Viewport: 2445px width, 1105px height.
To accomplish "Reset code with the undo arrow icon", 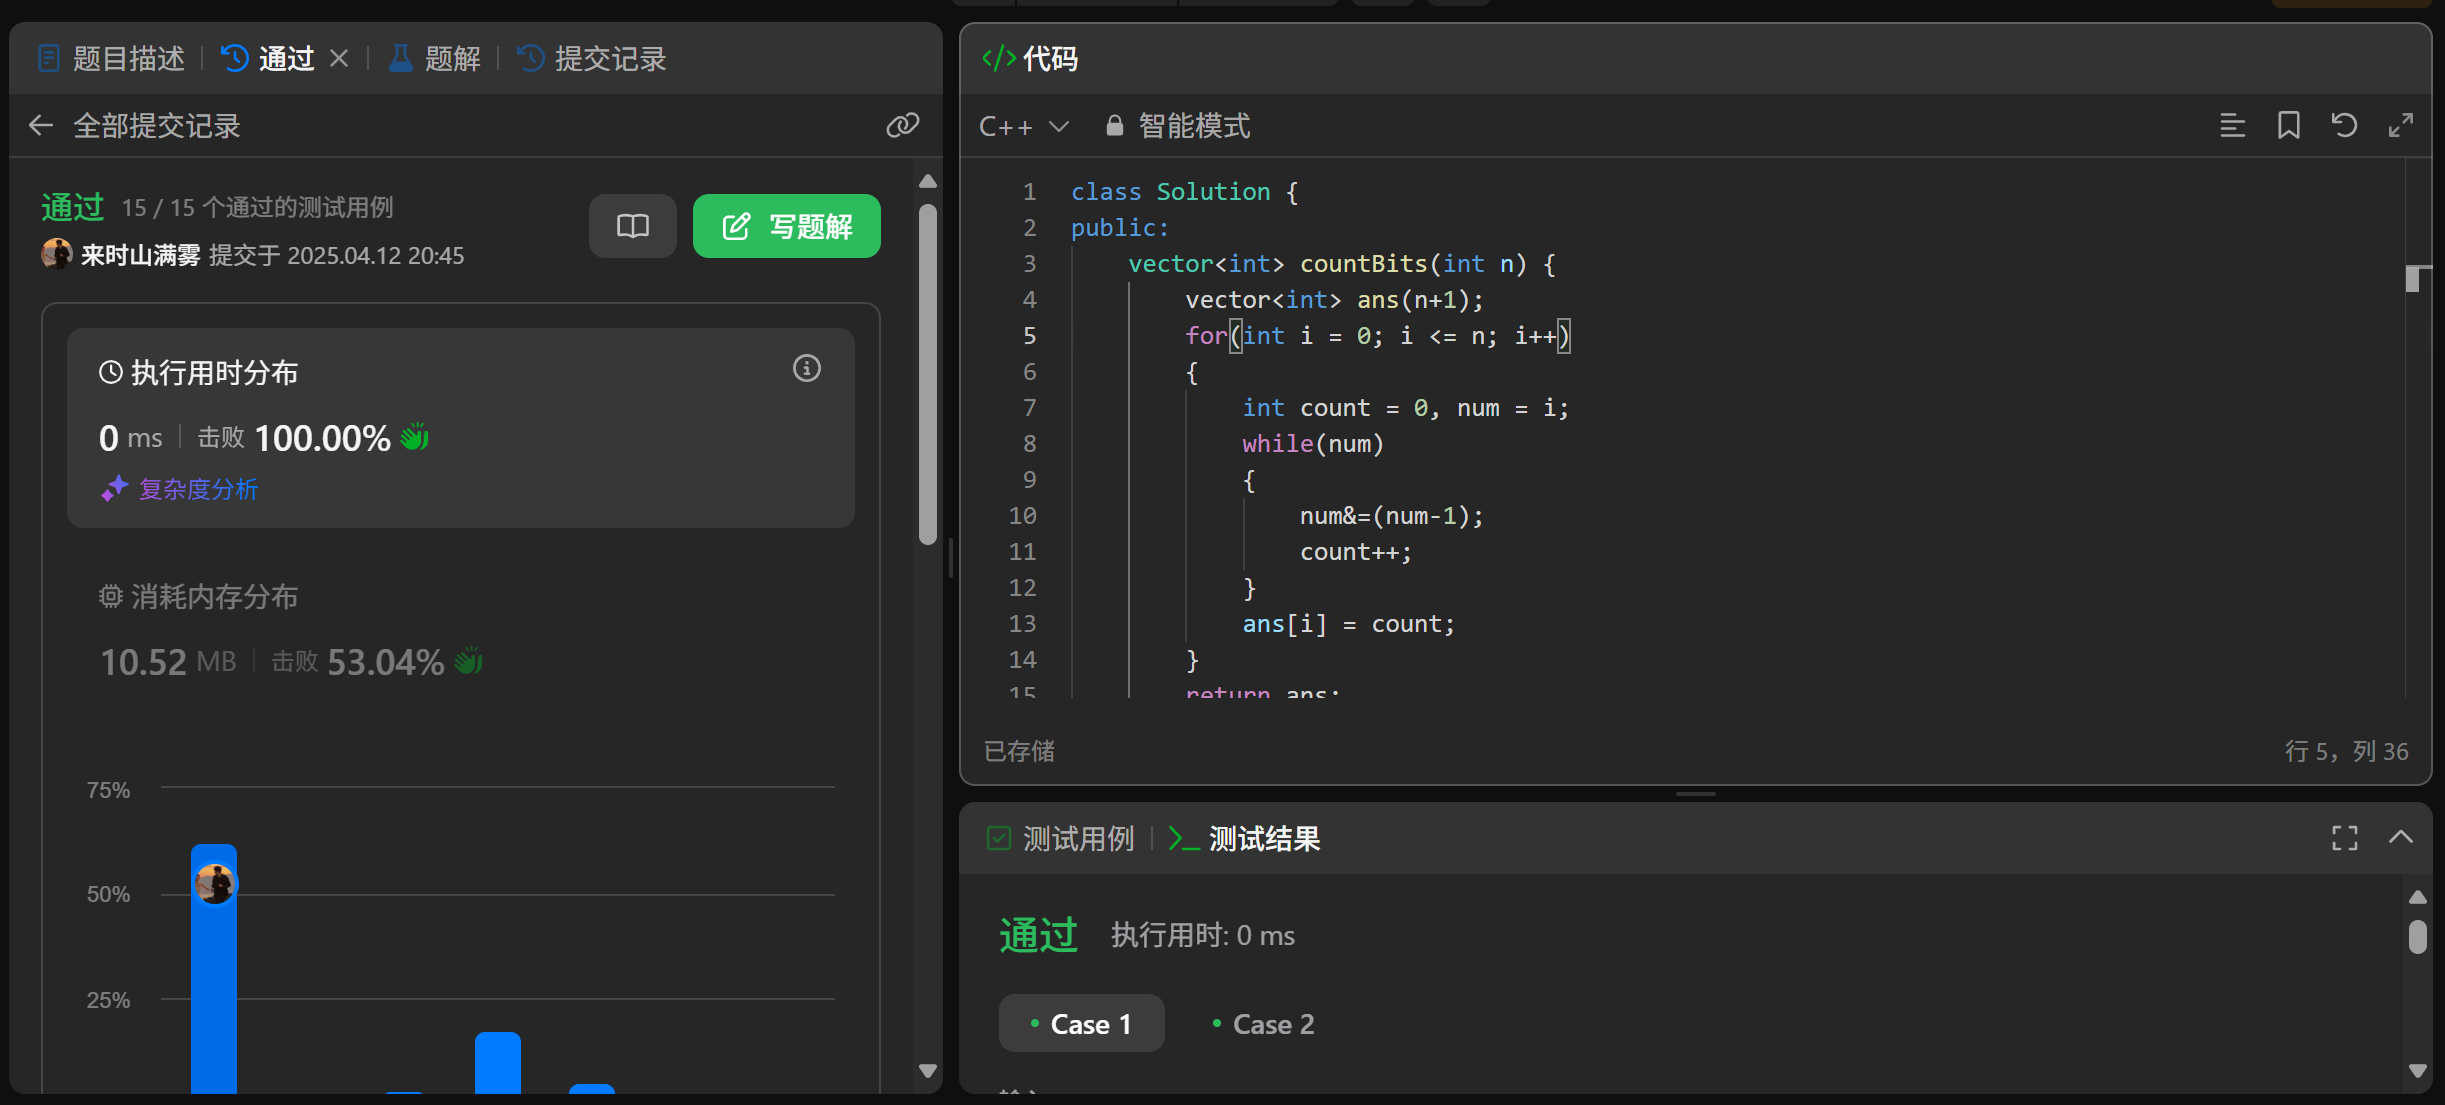I will point(2344,125).
